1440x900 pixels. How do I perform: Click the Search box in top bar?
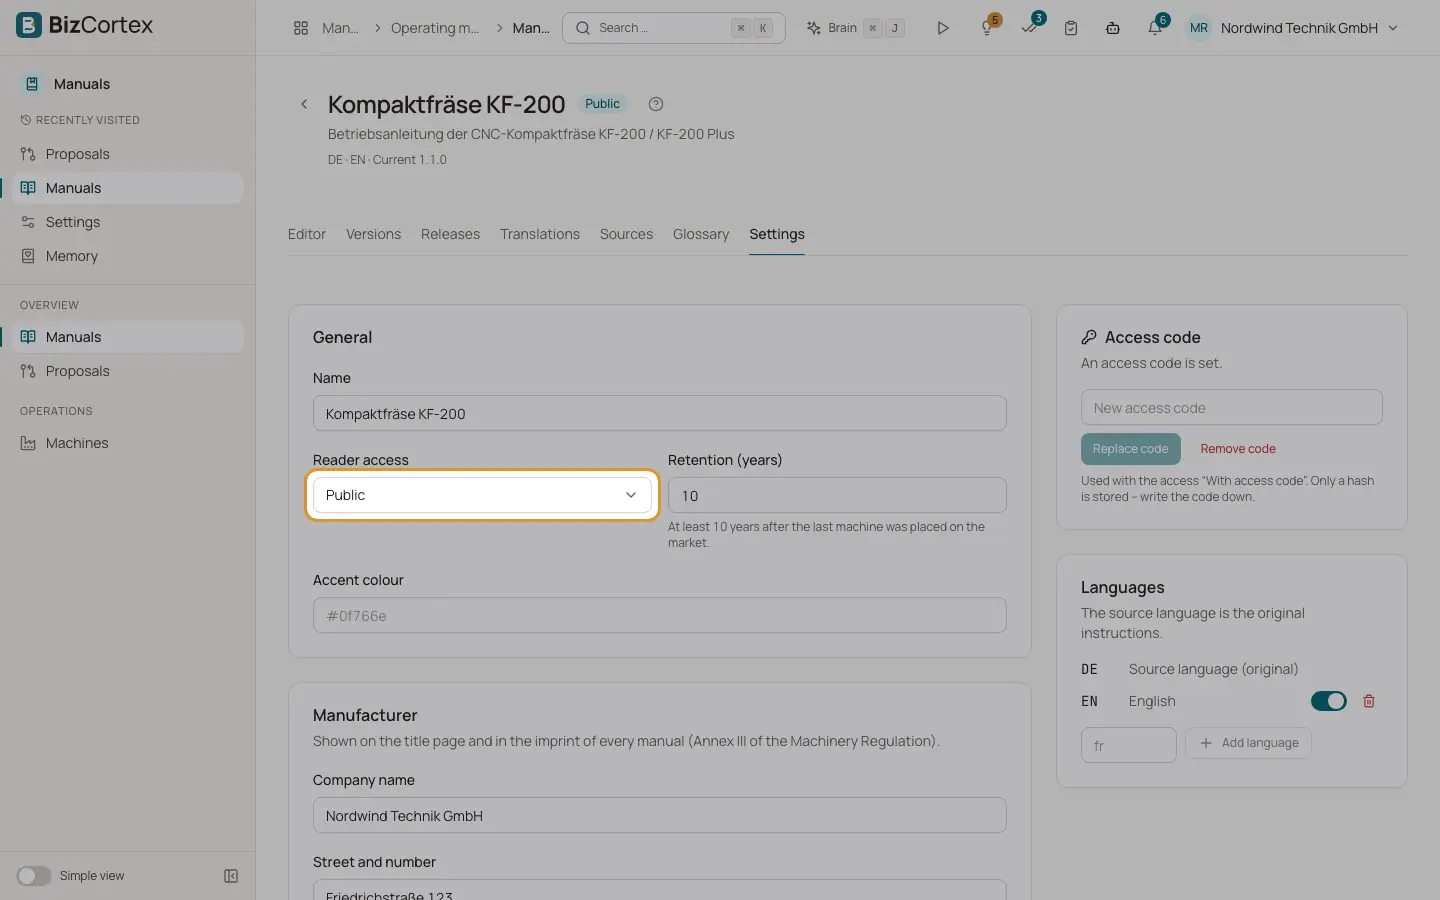pos(674,28)
